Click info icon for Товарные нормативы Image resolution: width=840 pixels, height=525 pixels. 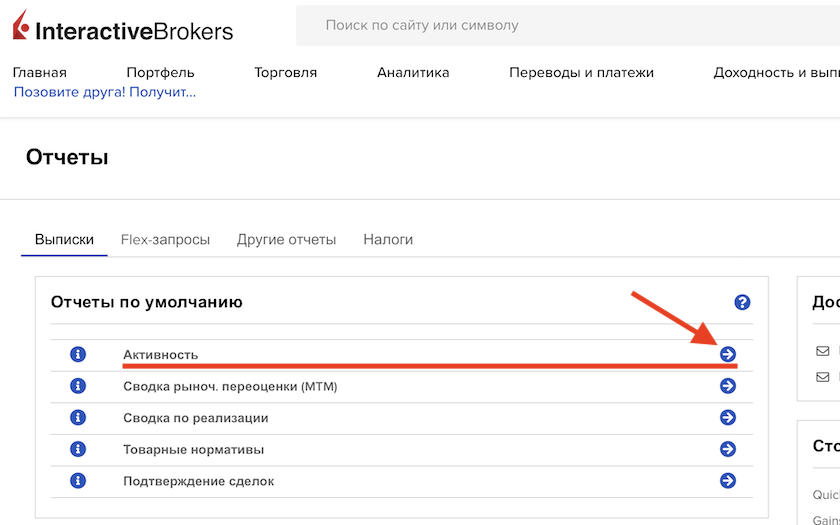pyautogui.click(x=78, y=449)
